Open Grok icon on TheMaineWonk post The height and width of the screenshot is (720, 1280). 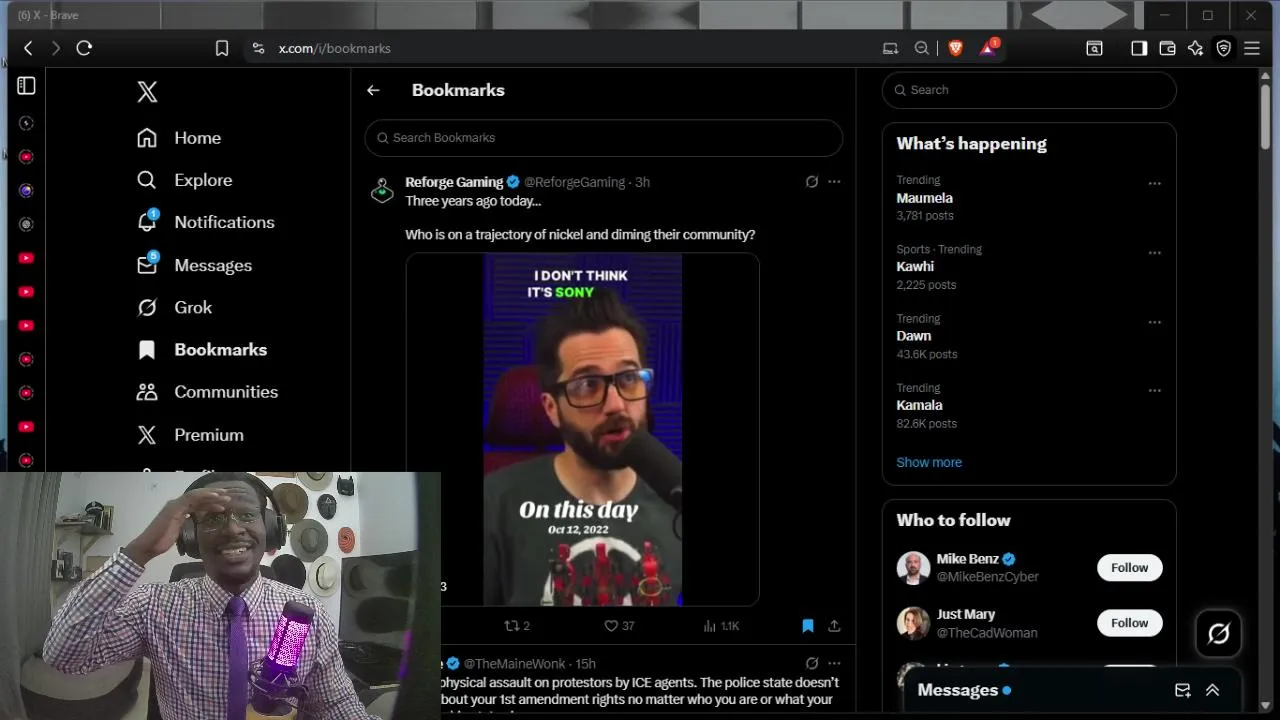pos(812,663)
